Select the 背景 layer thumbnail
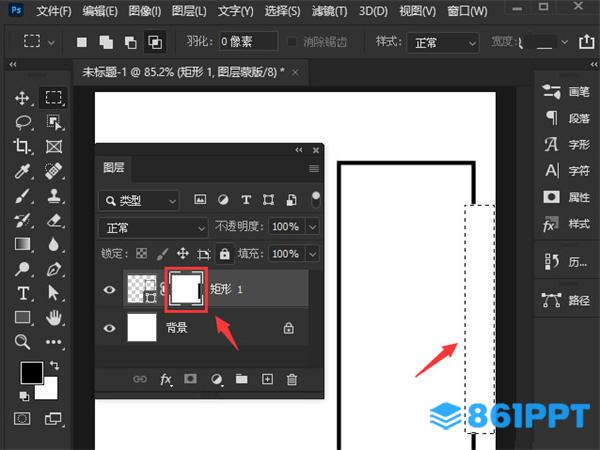The image size is (600, 450). click(142, 328)
